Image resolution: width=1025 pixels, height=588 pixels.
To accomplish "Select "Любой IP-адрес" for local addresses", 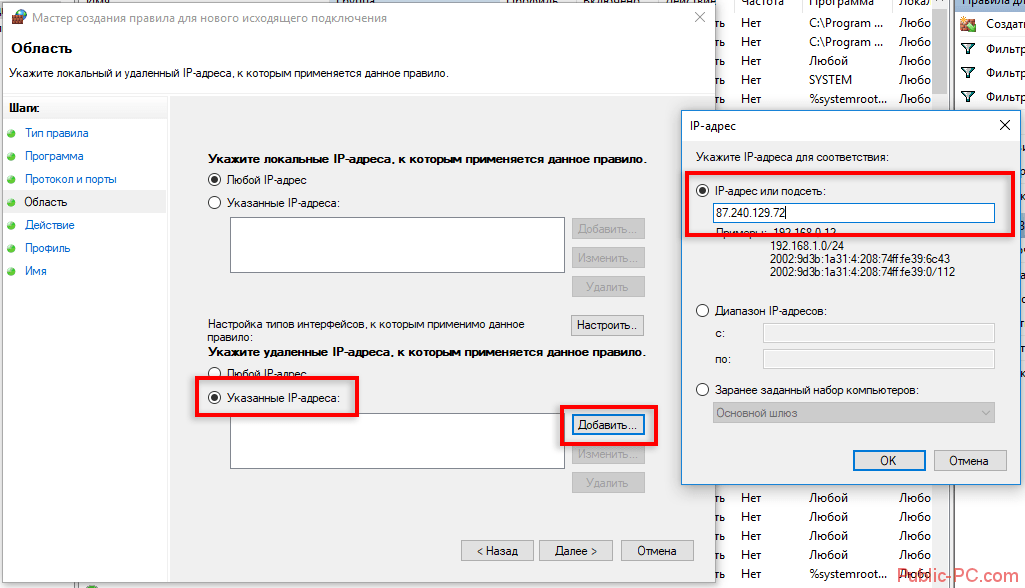I will pyautogui.click(x=214, y=180).
